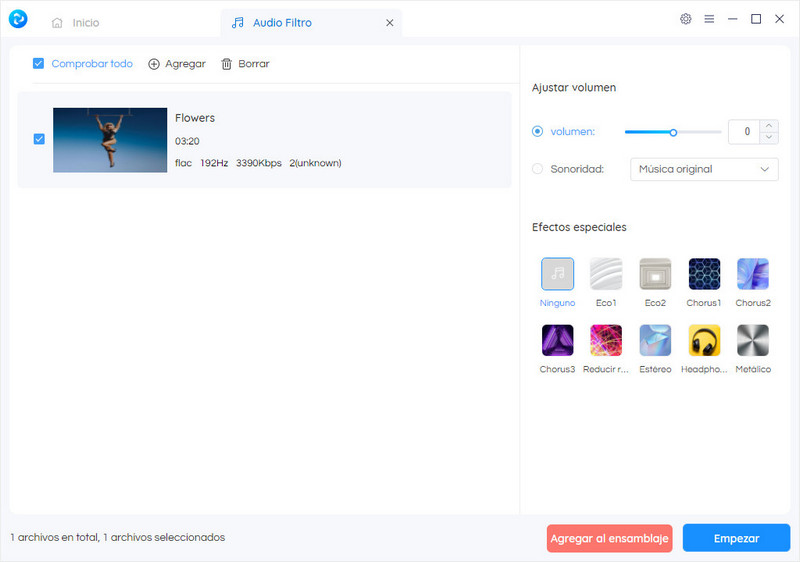The height and width of the screenshot is (562, 800).
Task: Increase volume with the up stepper arrow
Action: coord(769,126)
